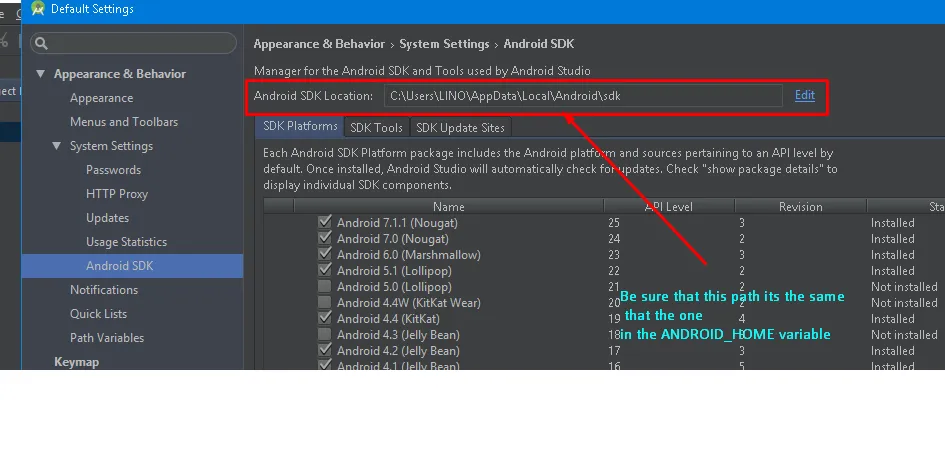Open the HTTP Proxy settings page
Image resolution: width=945 pixels, height=460 pixels.
coord(117,194)
